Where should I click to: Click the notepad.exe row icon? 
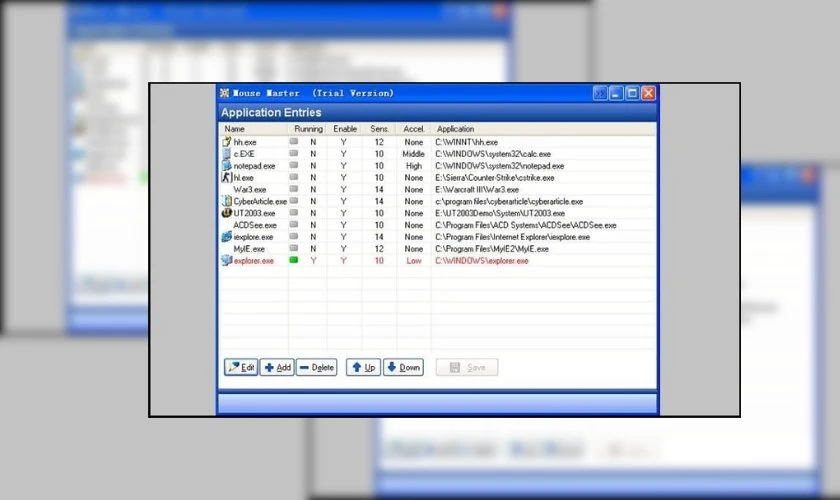coord(227,166)
